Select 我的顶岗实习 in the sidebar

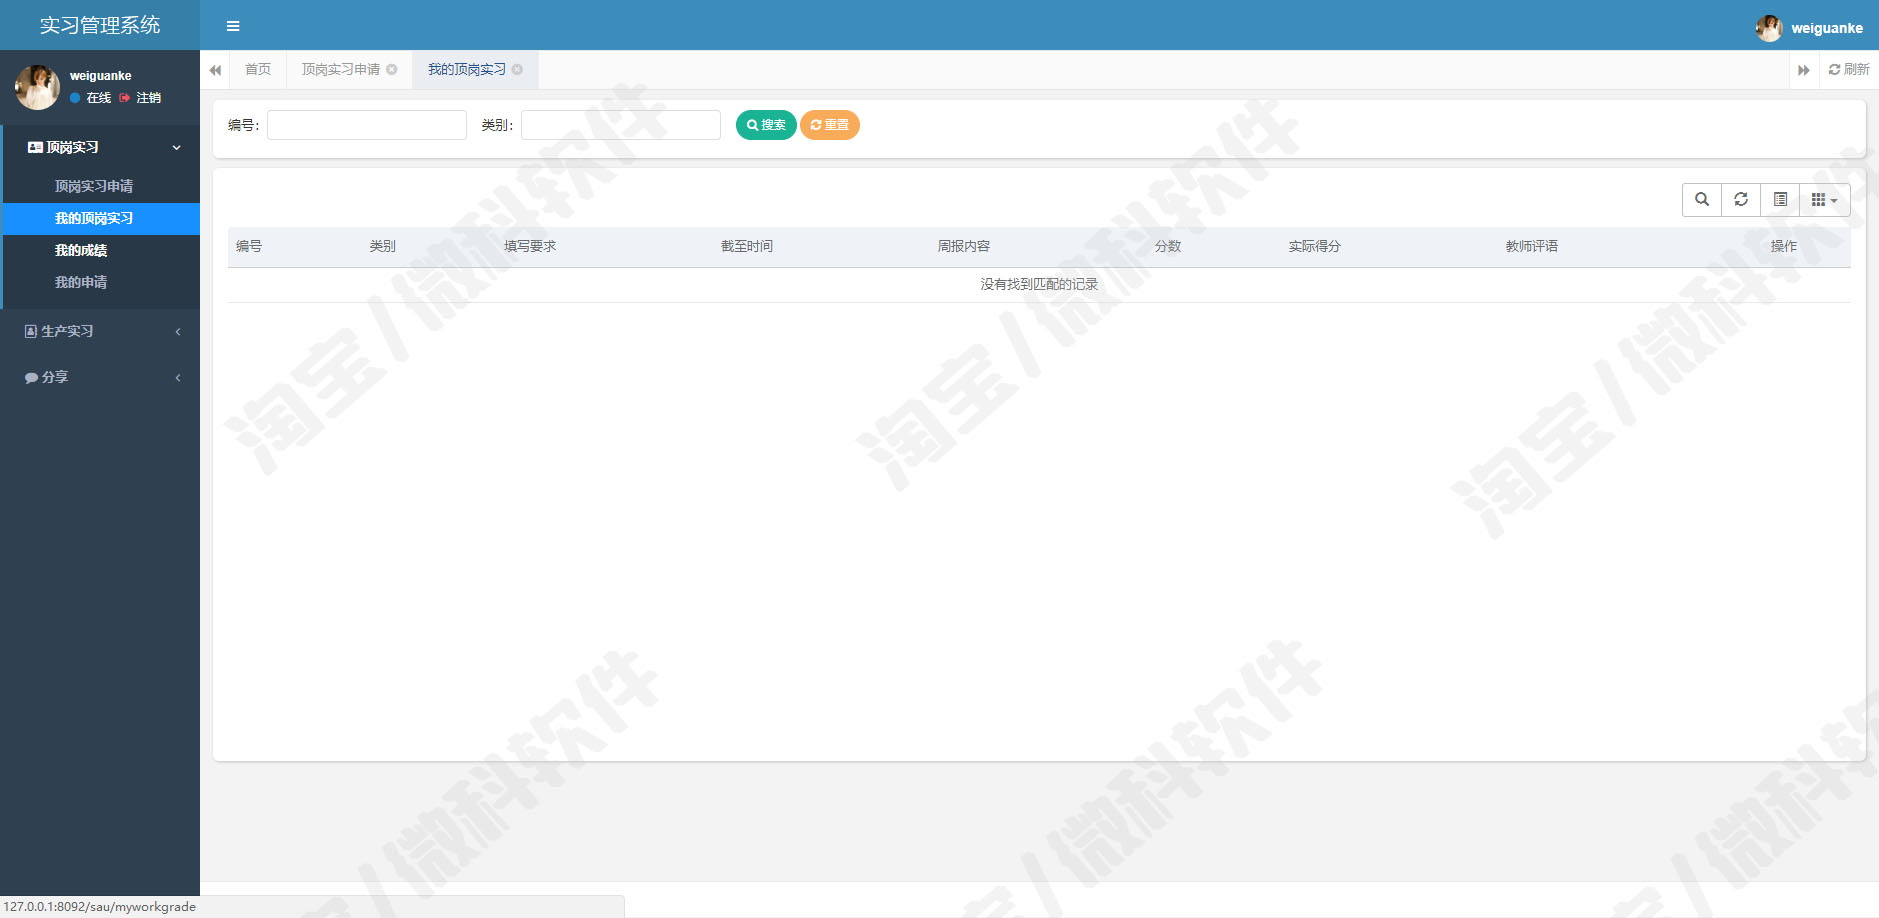pos(100,218)
